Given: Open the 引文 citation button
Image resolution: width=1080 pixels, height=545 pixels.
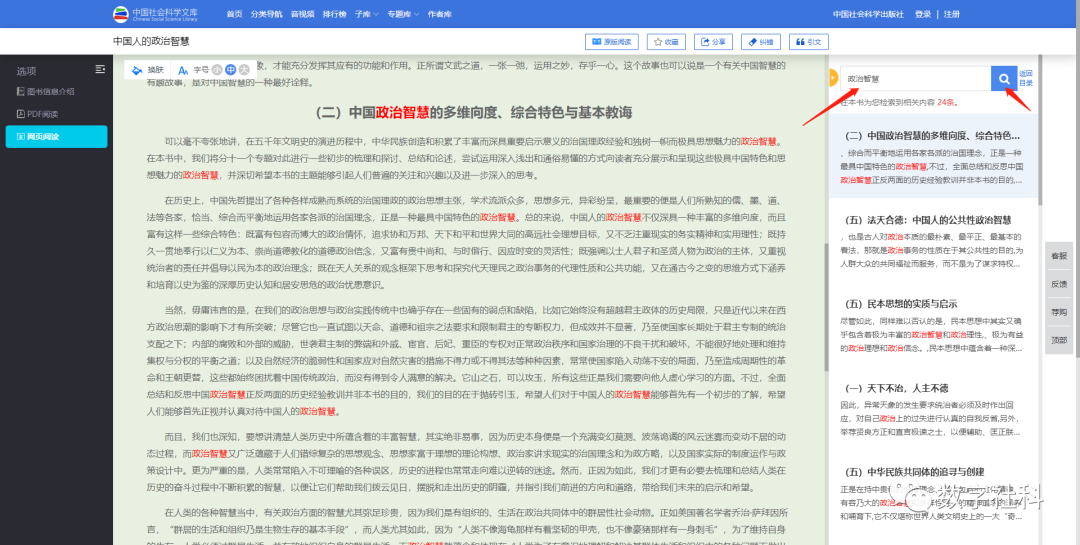Looking at the screenshot, I should (x=809, y=42).
